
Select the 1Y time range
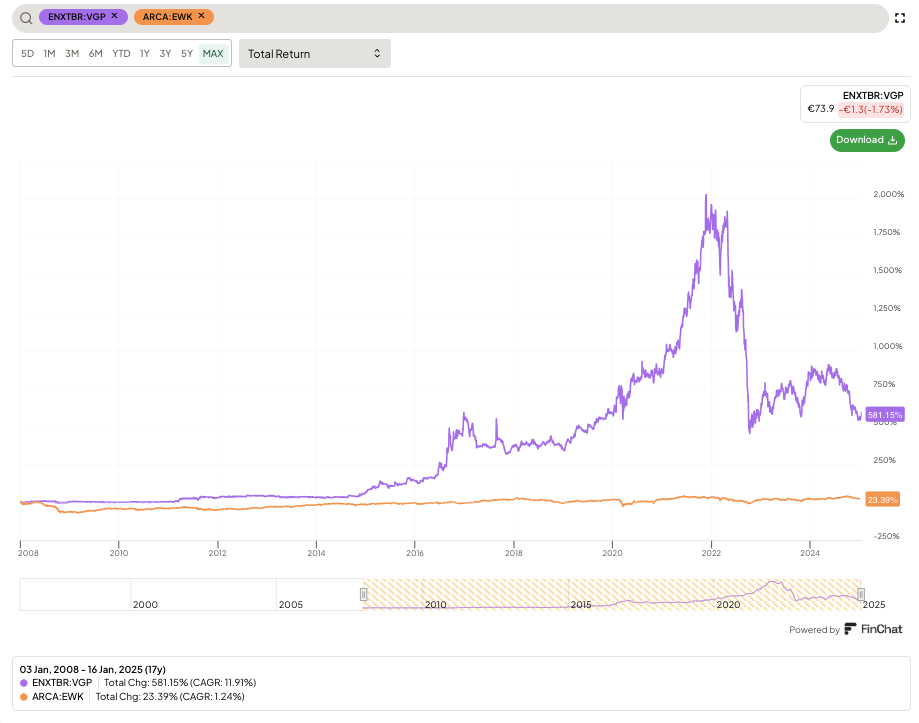pyautogui.click(x=145, y=53)
